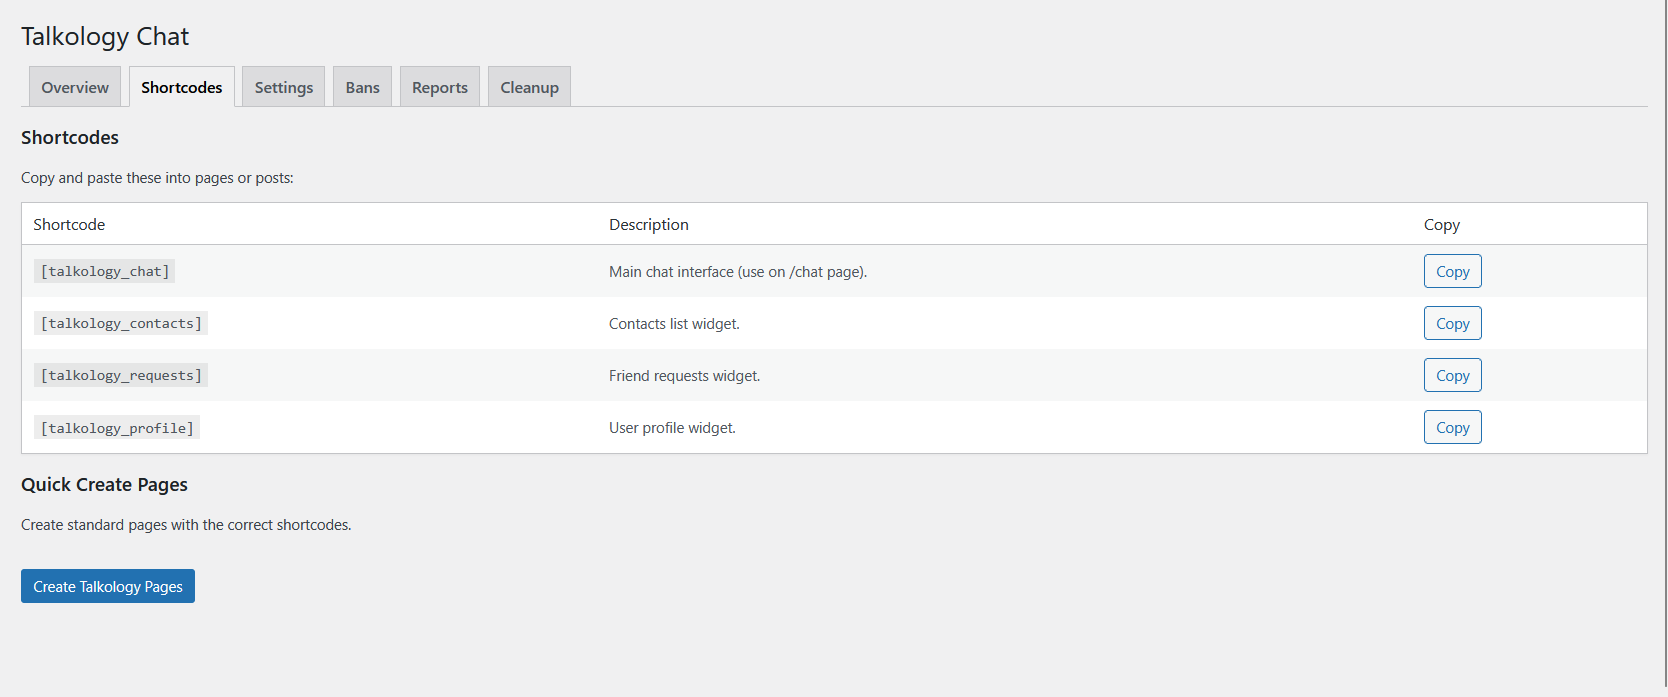Select the Shortcodes tab
The height and width of the screenshot is (697, 1668).
click(x=181, y=87)
